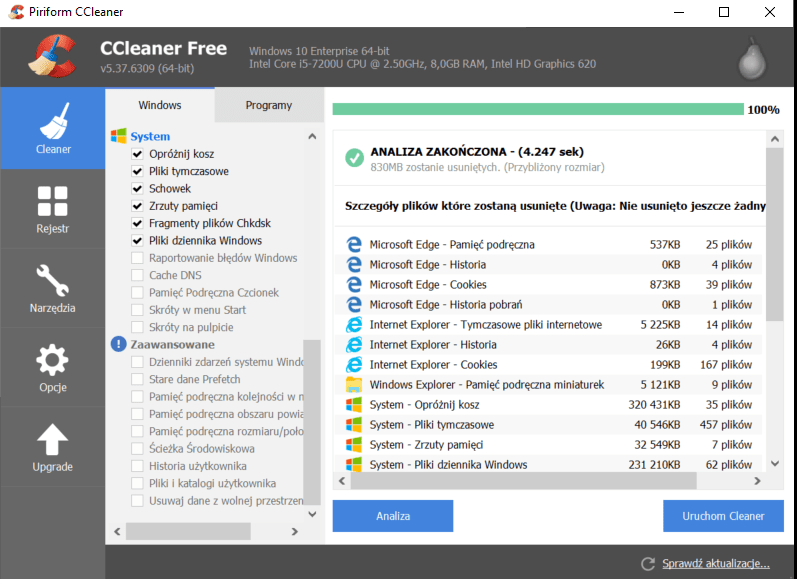Disable the Schowek checkbox

(138, 188)
